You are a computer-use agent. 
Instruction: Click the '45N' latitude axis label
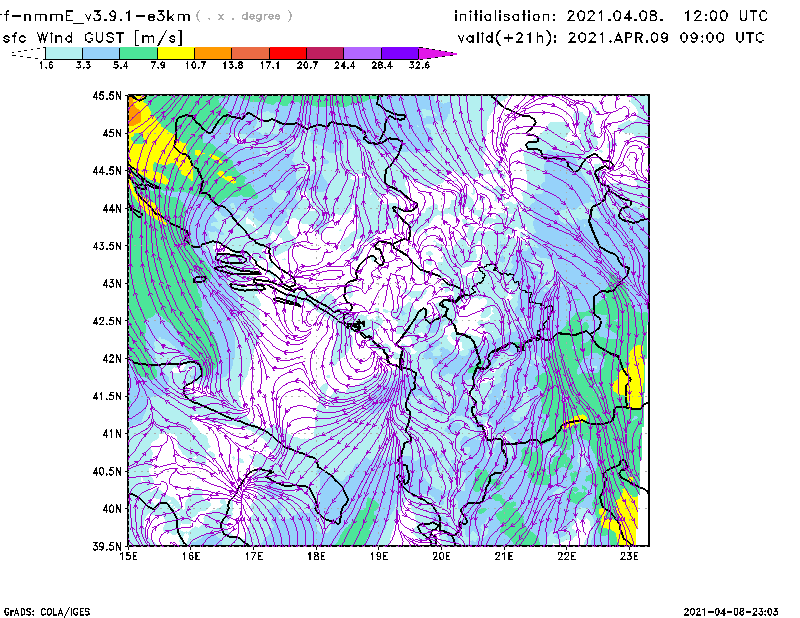tap(112, 133)
